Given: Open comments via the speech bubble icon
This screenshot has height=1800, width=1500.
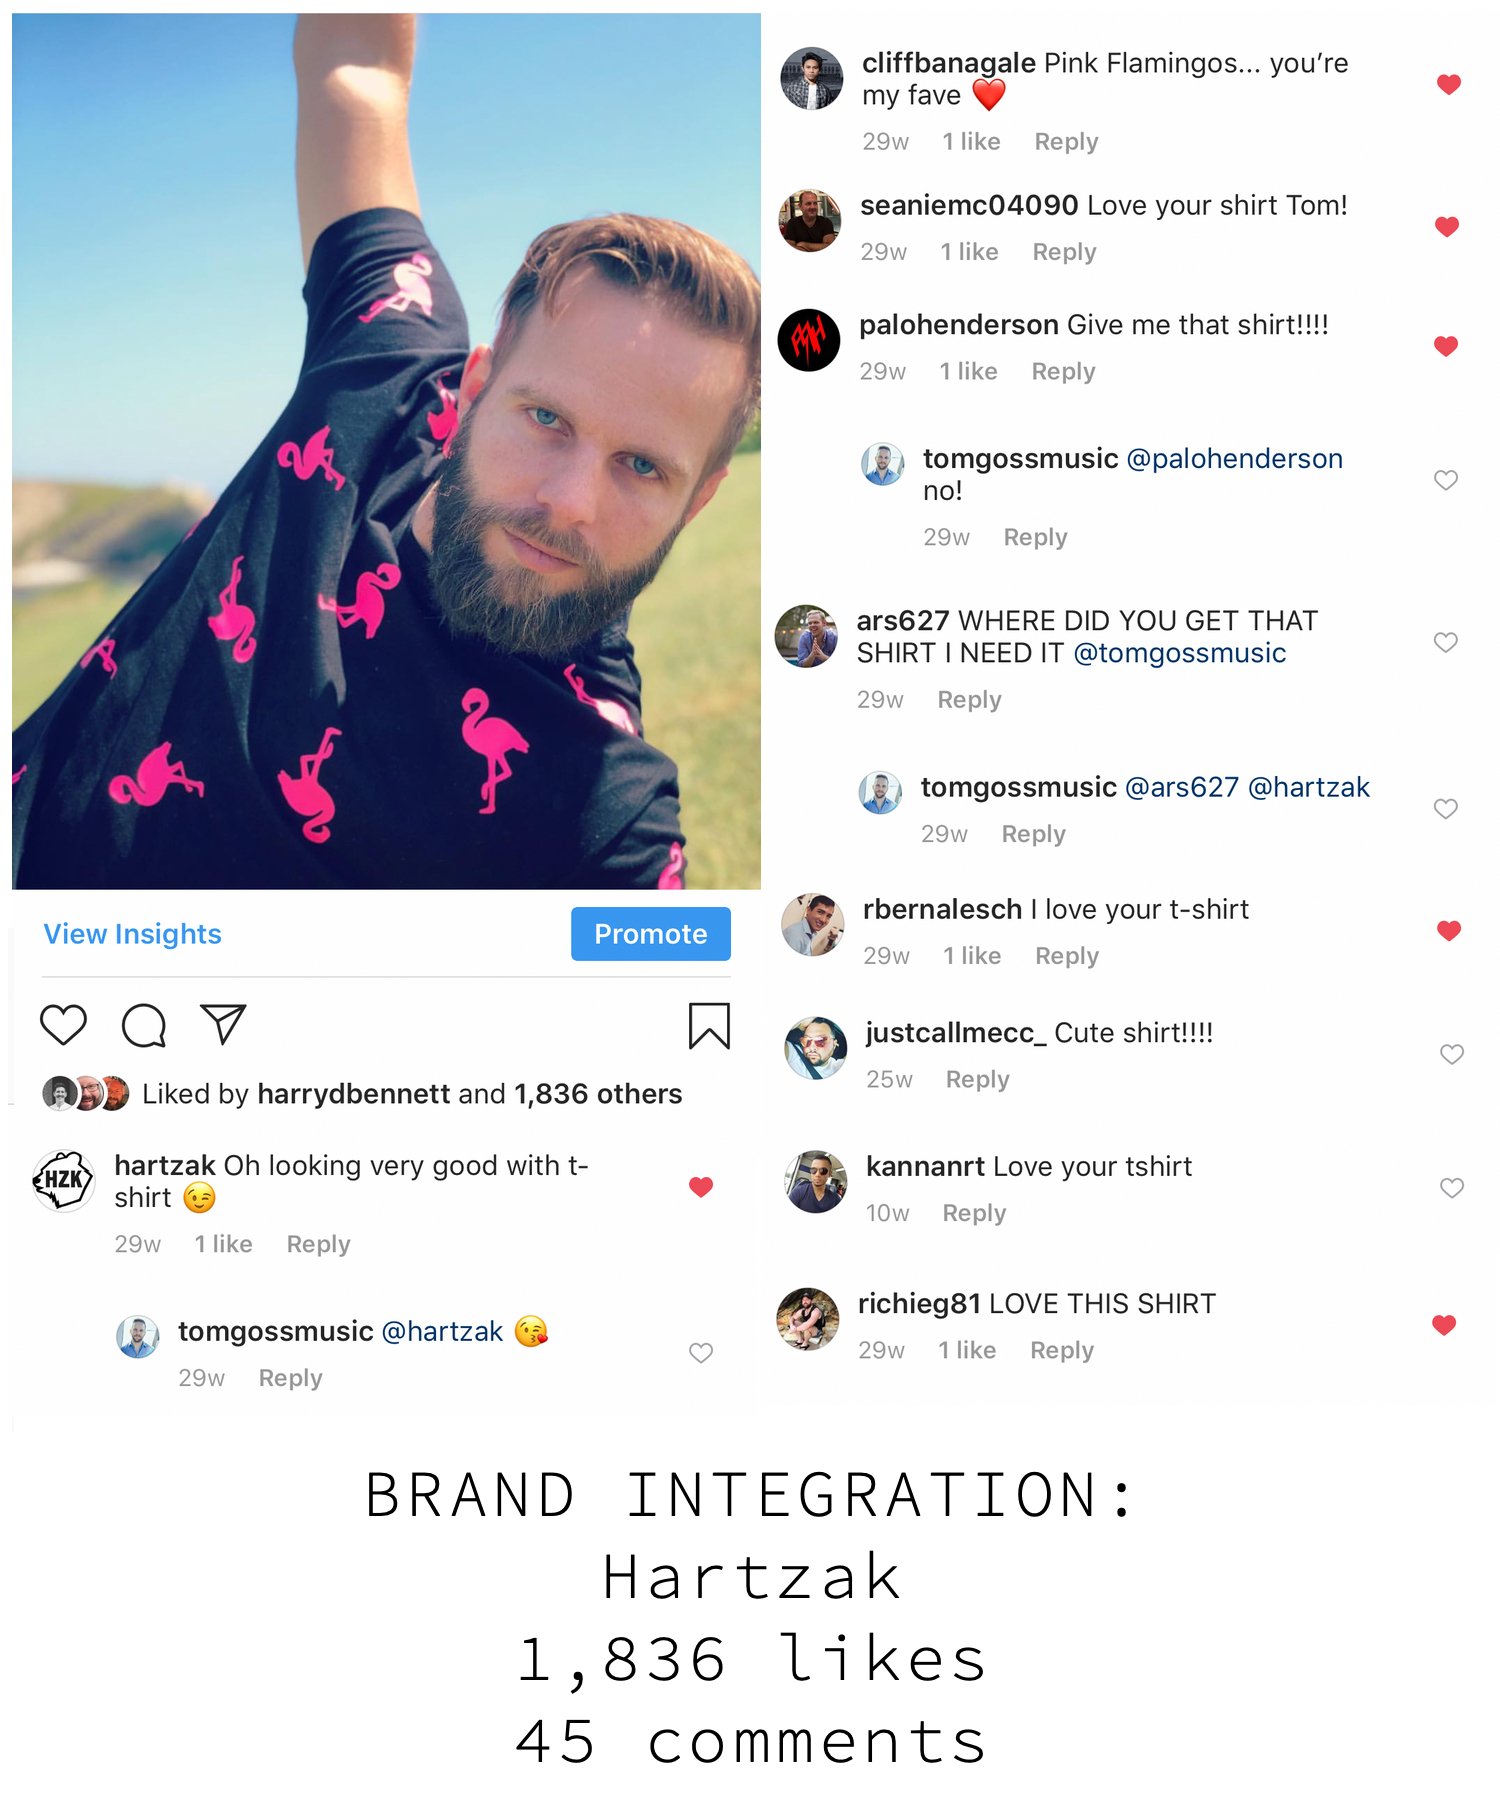Looking at the screenshot, I should tap(144, 1025).
